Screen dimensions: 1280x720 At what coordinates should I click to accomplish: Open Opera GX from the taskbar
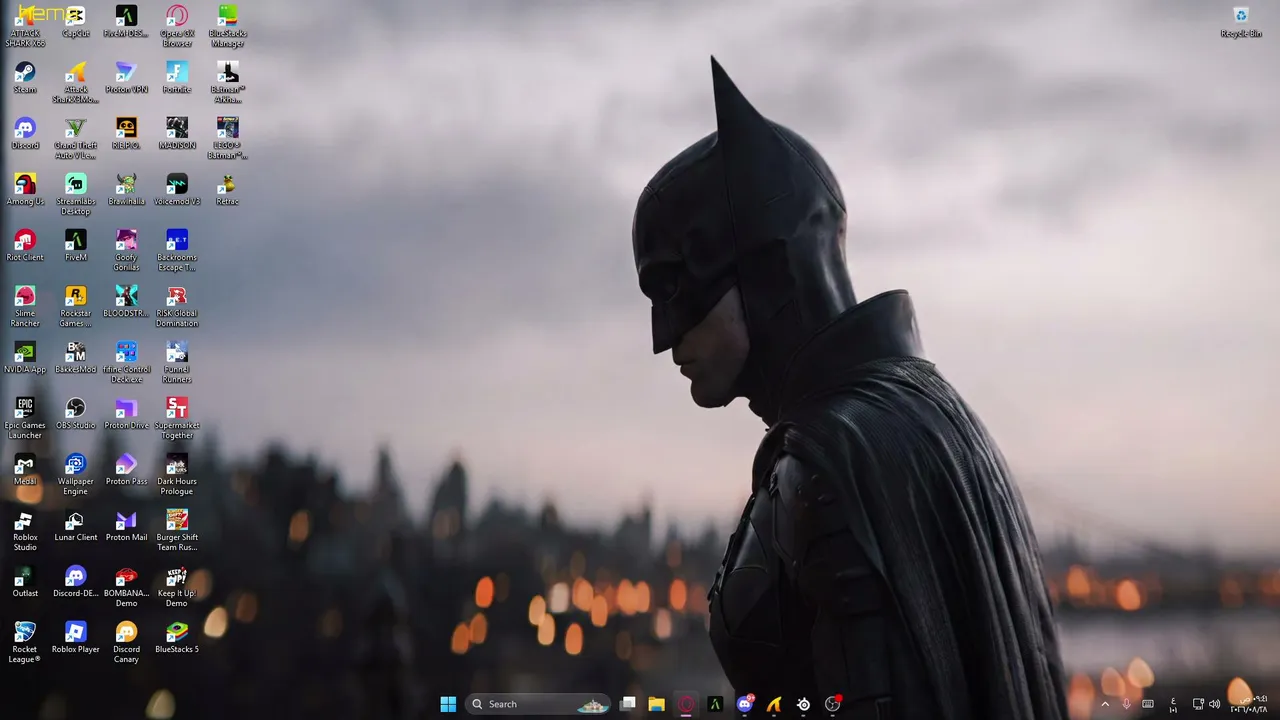[686, 704]
